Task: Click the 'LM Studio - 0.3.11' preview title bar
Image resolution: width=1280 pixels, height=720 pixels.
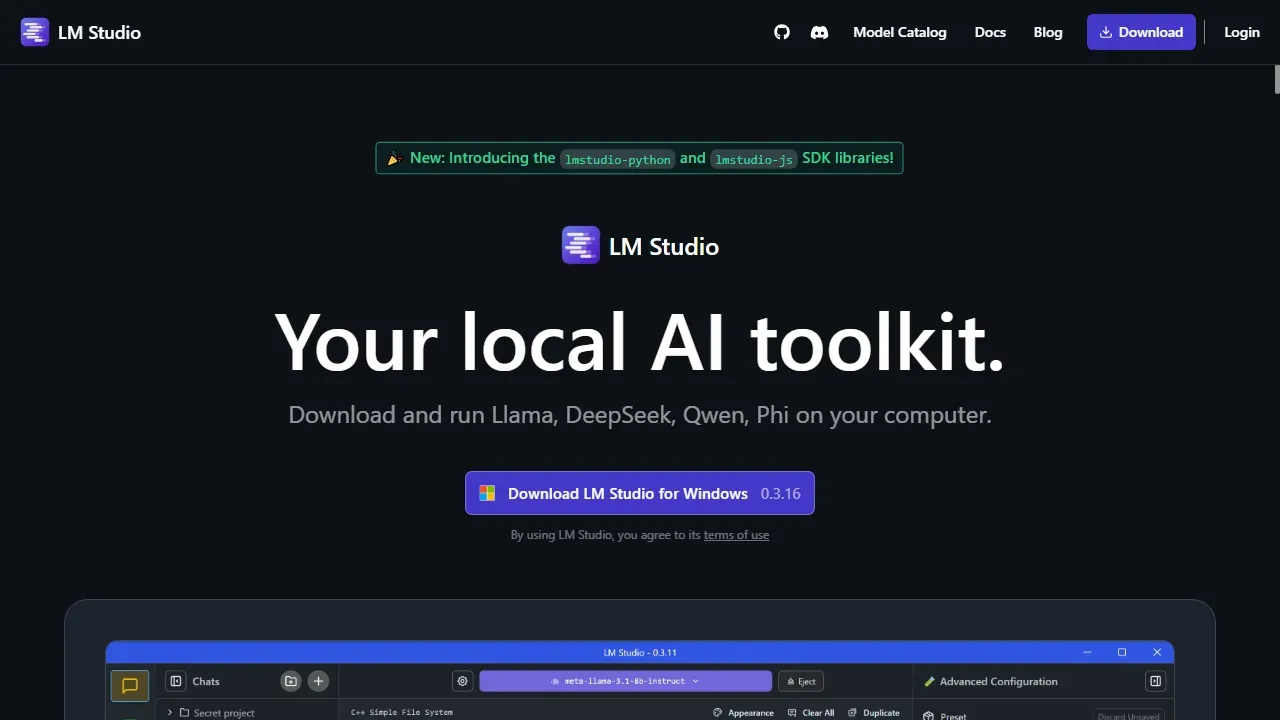Action: (639, 652)
